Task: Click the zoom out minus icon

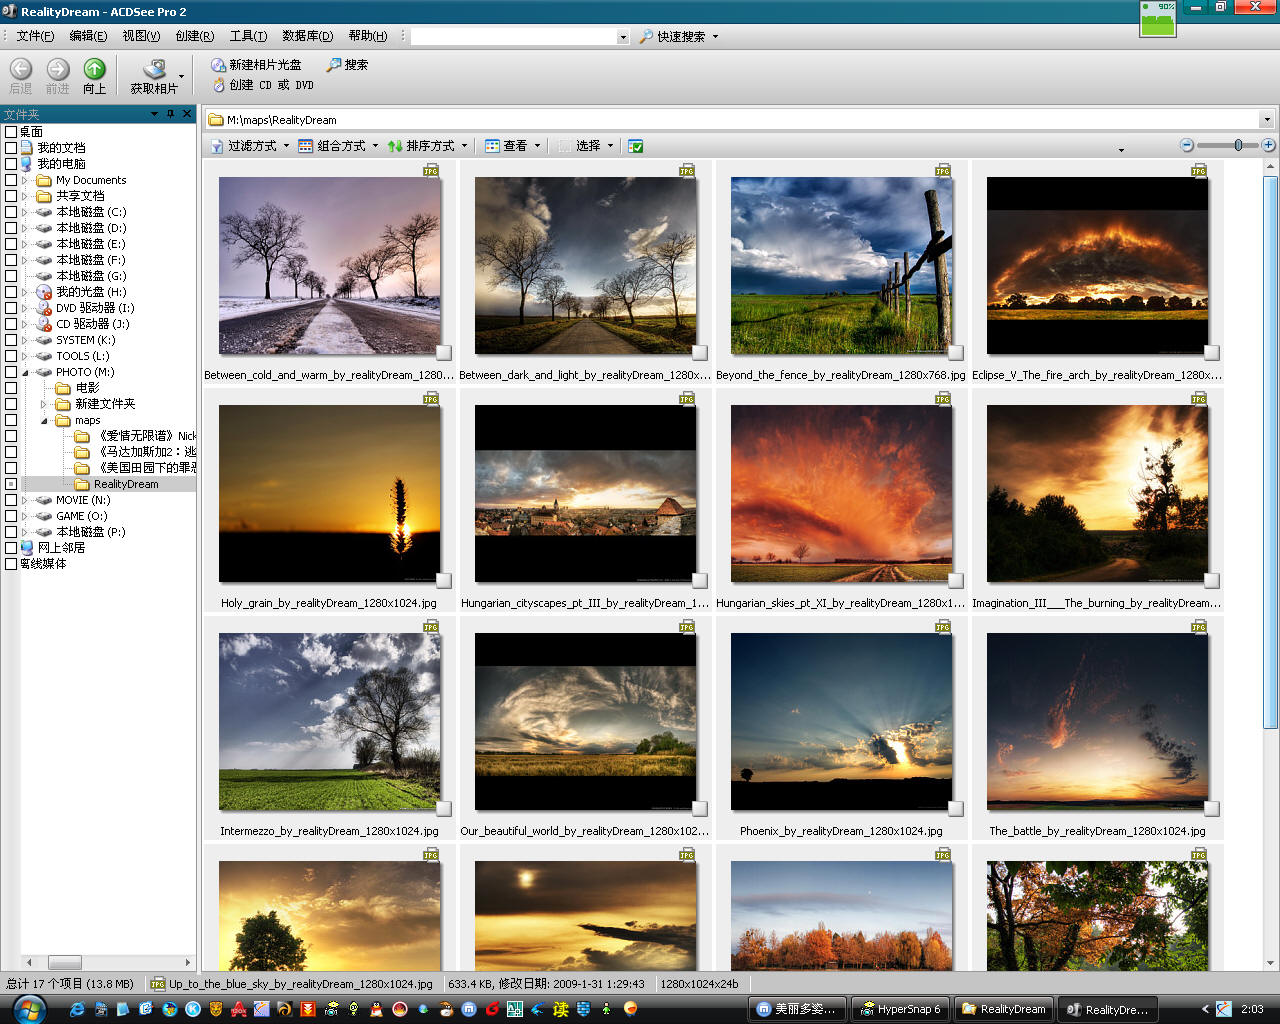Action: coord(1187,145)
